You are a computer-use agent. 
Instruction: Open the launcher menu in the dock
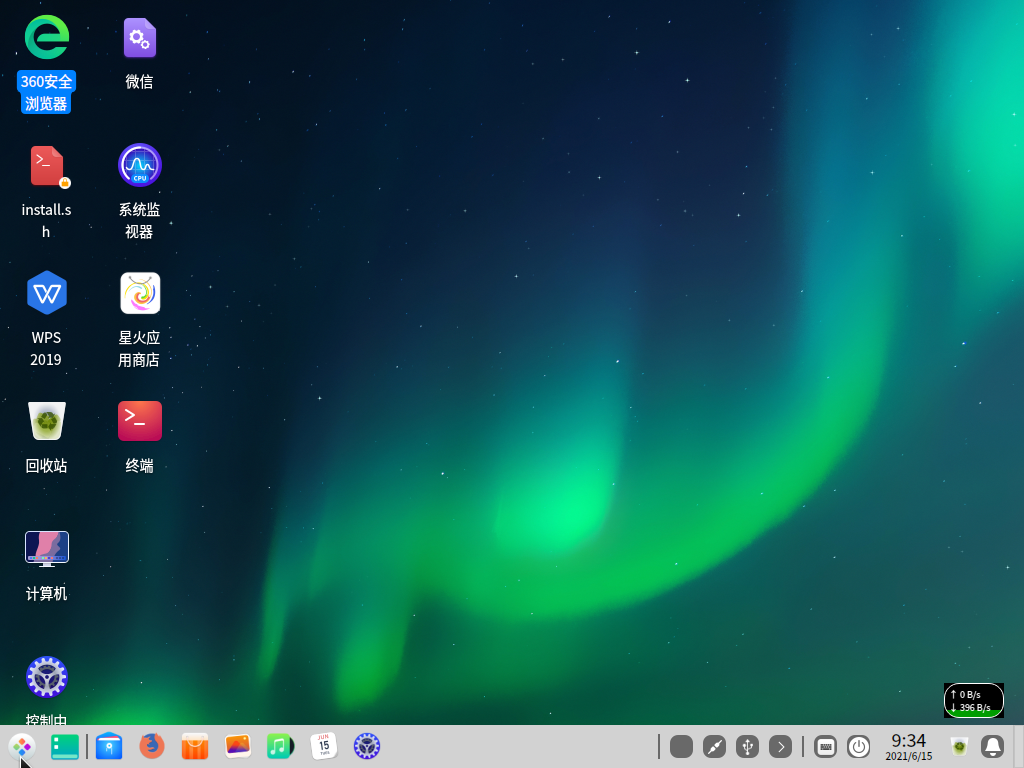[22, 746]
